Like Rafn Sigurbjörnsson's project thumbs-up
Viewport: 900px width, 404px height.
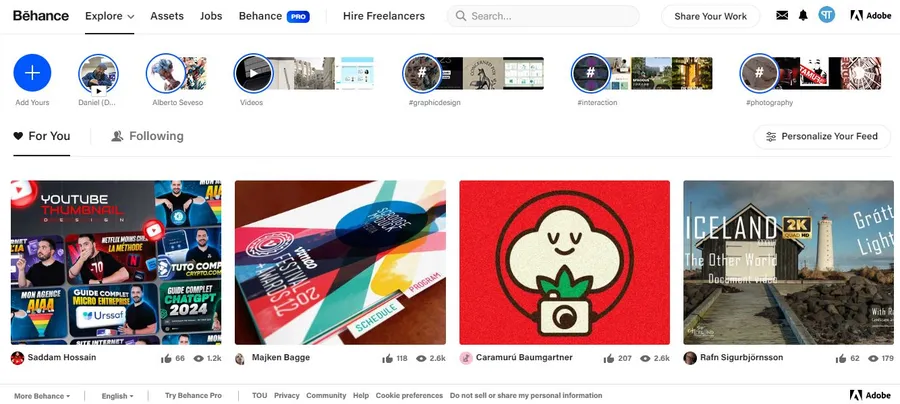(841, 359)
